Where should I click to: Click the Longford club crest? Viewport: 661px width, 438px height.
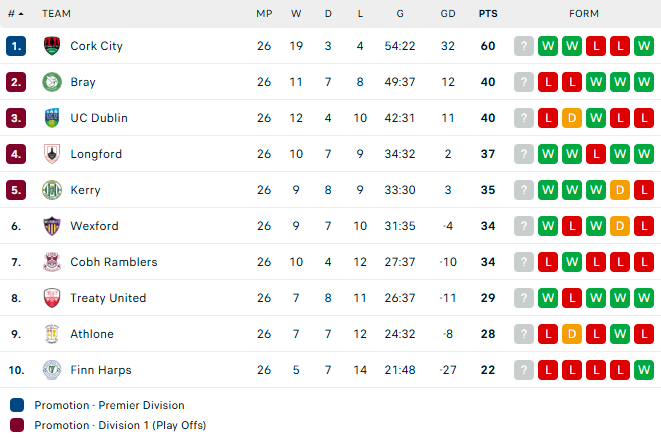(52, 154)
